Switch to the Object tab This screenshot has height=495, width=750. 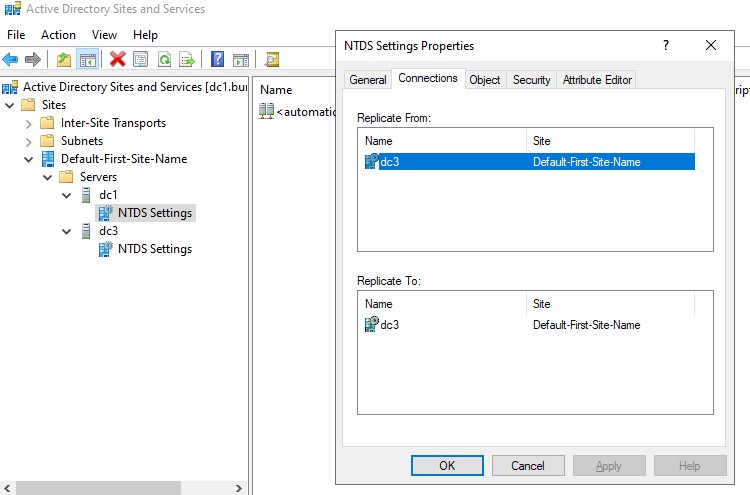tap(485, 79)
